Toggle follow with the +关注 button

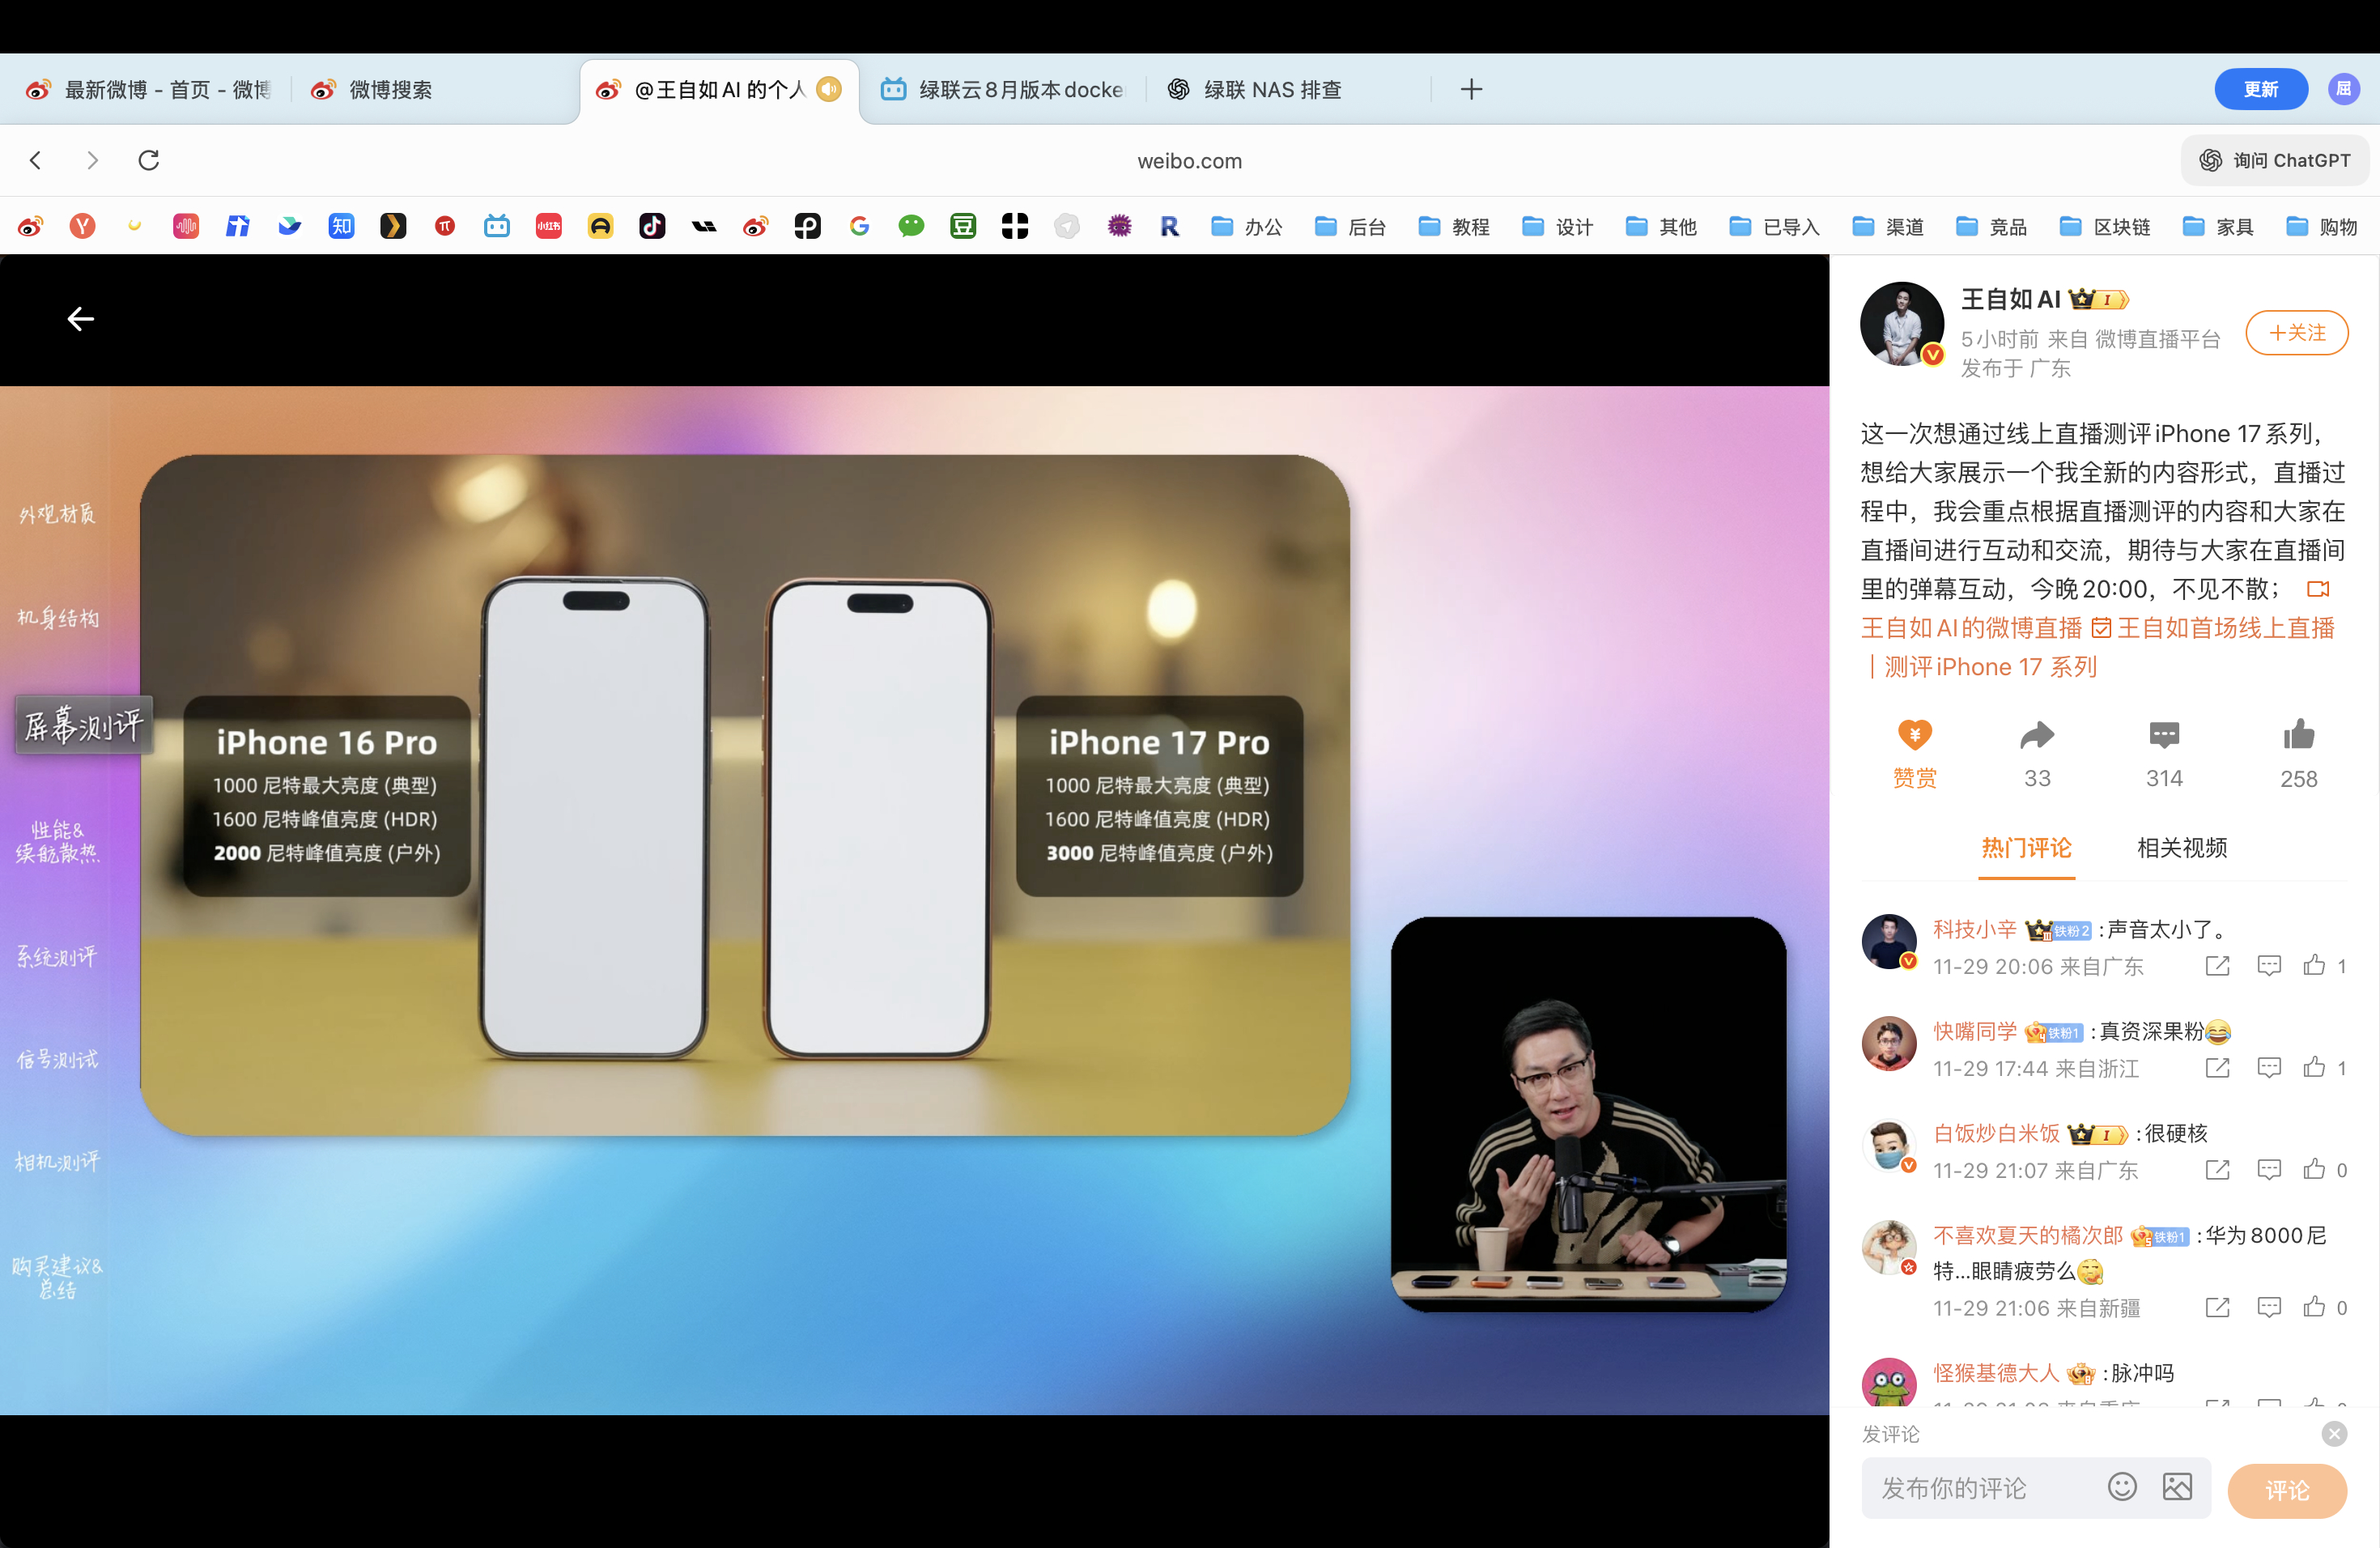pos(2296,333)
